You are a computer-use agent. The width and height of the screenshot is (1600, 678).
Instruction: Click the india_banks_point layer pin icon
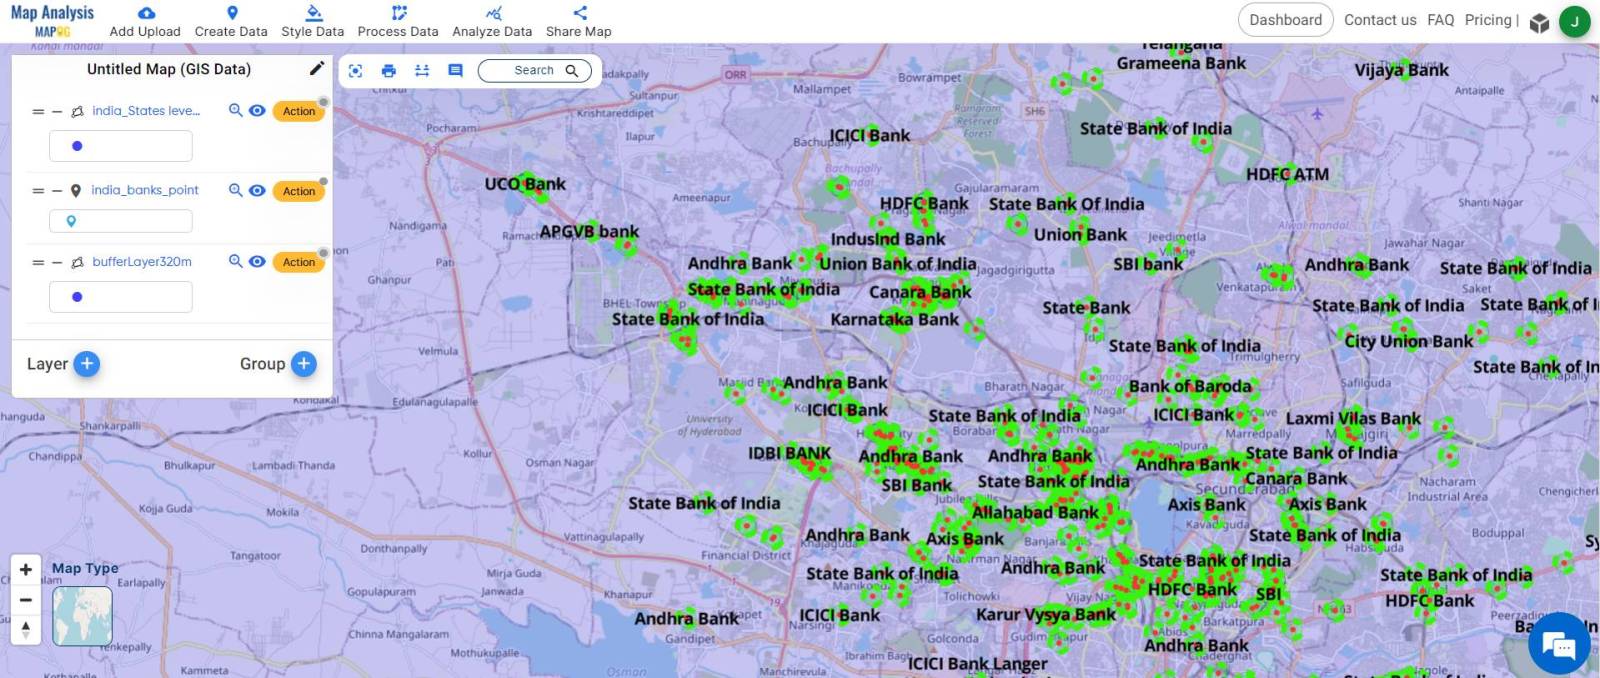pyautogui.click(x=76, y=190)
